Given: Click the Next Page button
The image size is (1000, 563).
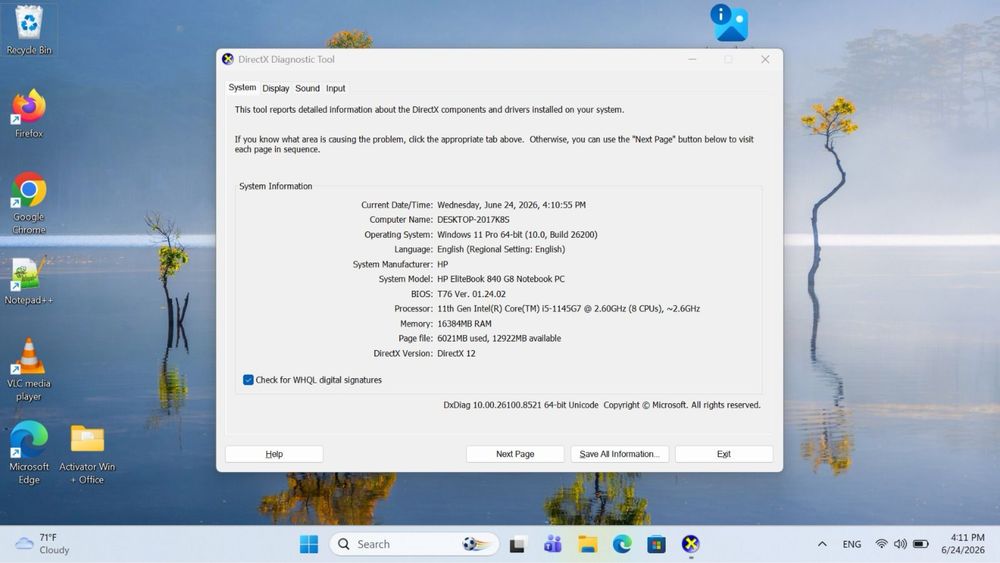Looking at the screenshot, I should click(515, 454).
